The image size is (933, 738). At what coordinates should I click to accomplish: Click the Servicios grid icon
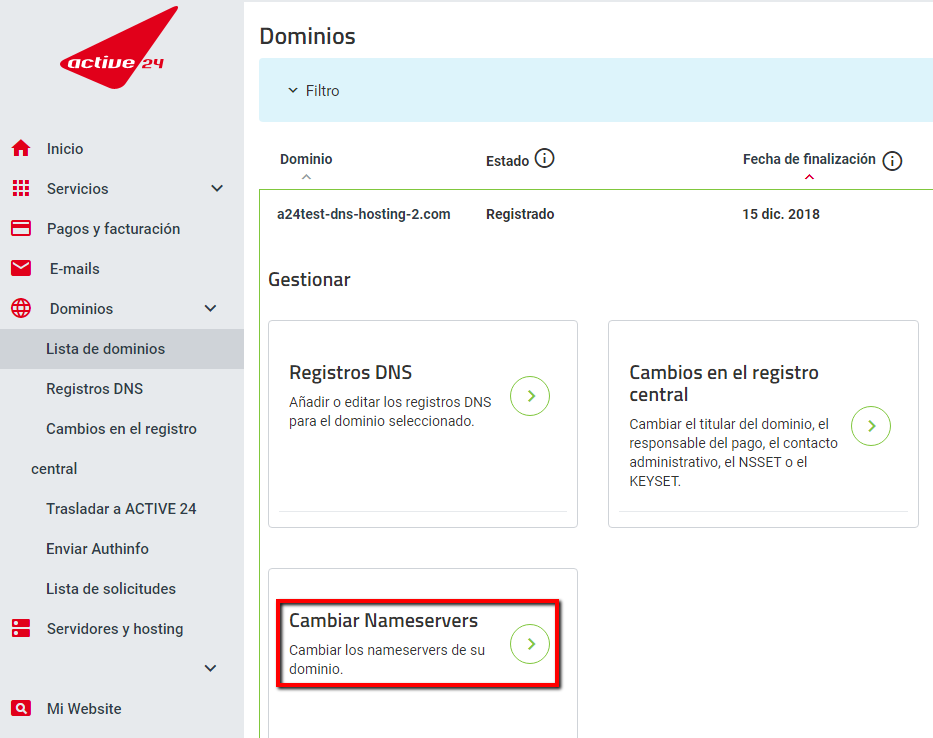tap(21, 188)
